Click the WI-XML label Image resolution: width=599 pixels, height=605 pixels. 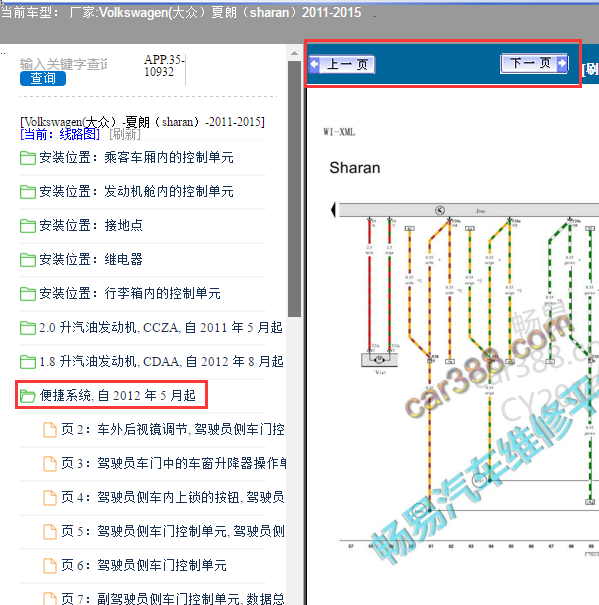[x=339, y=132]
